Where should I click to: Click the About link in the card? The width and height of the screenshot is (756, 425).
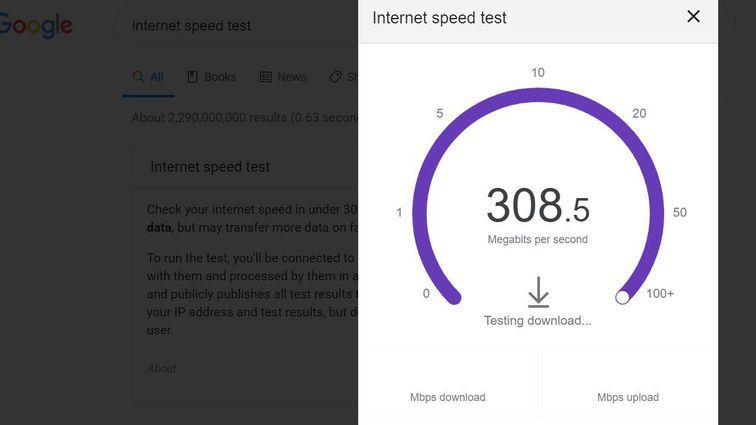click(161, 368)
